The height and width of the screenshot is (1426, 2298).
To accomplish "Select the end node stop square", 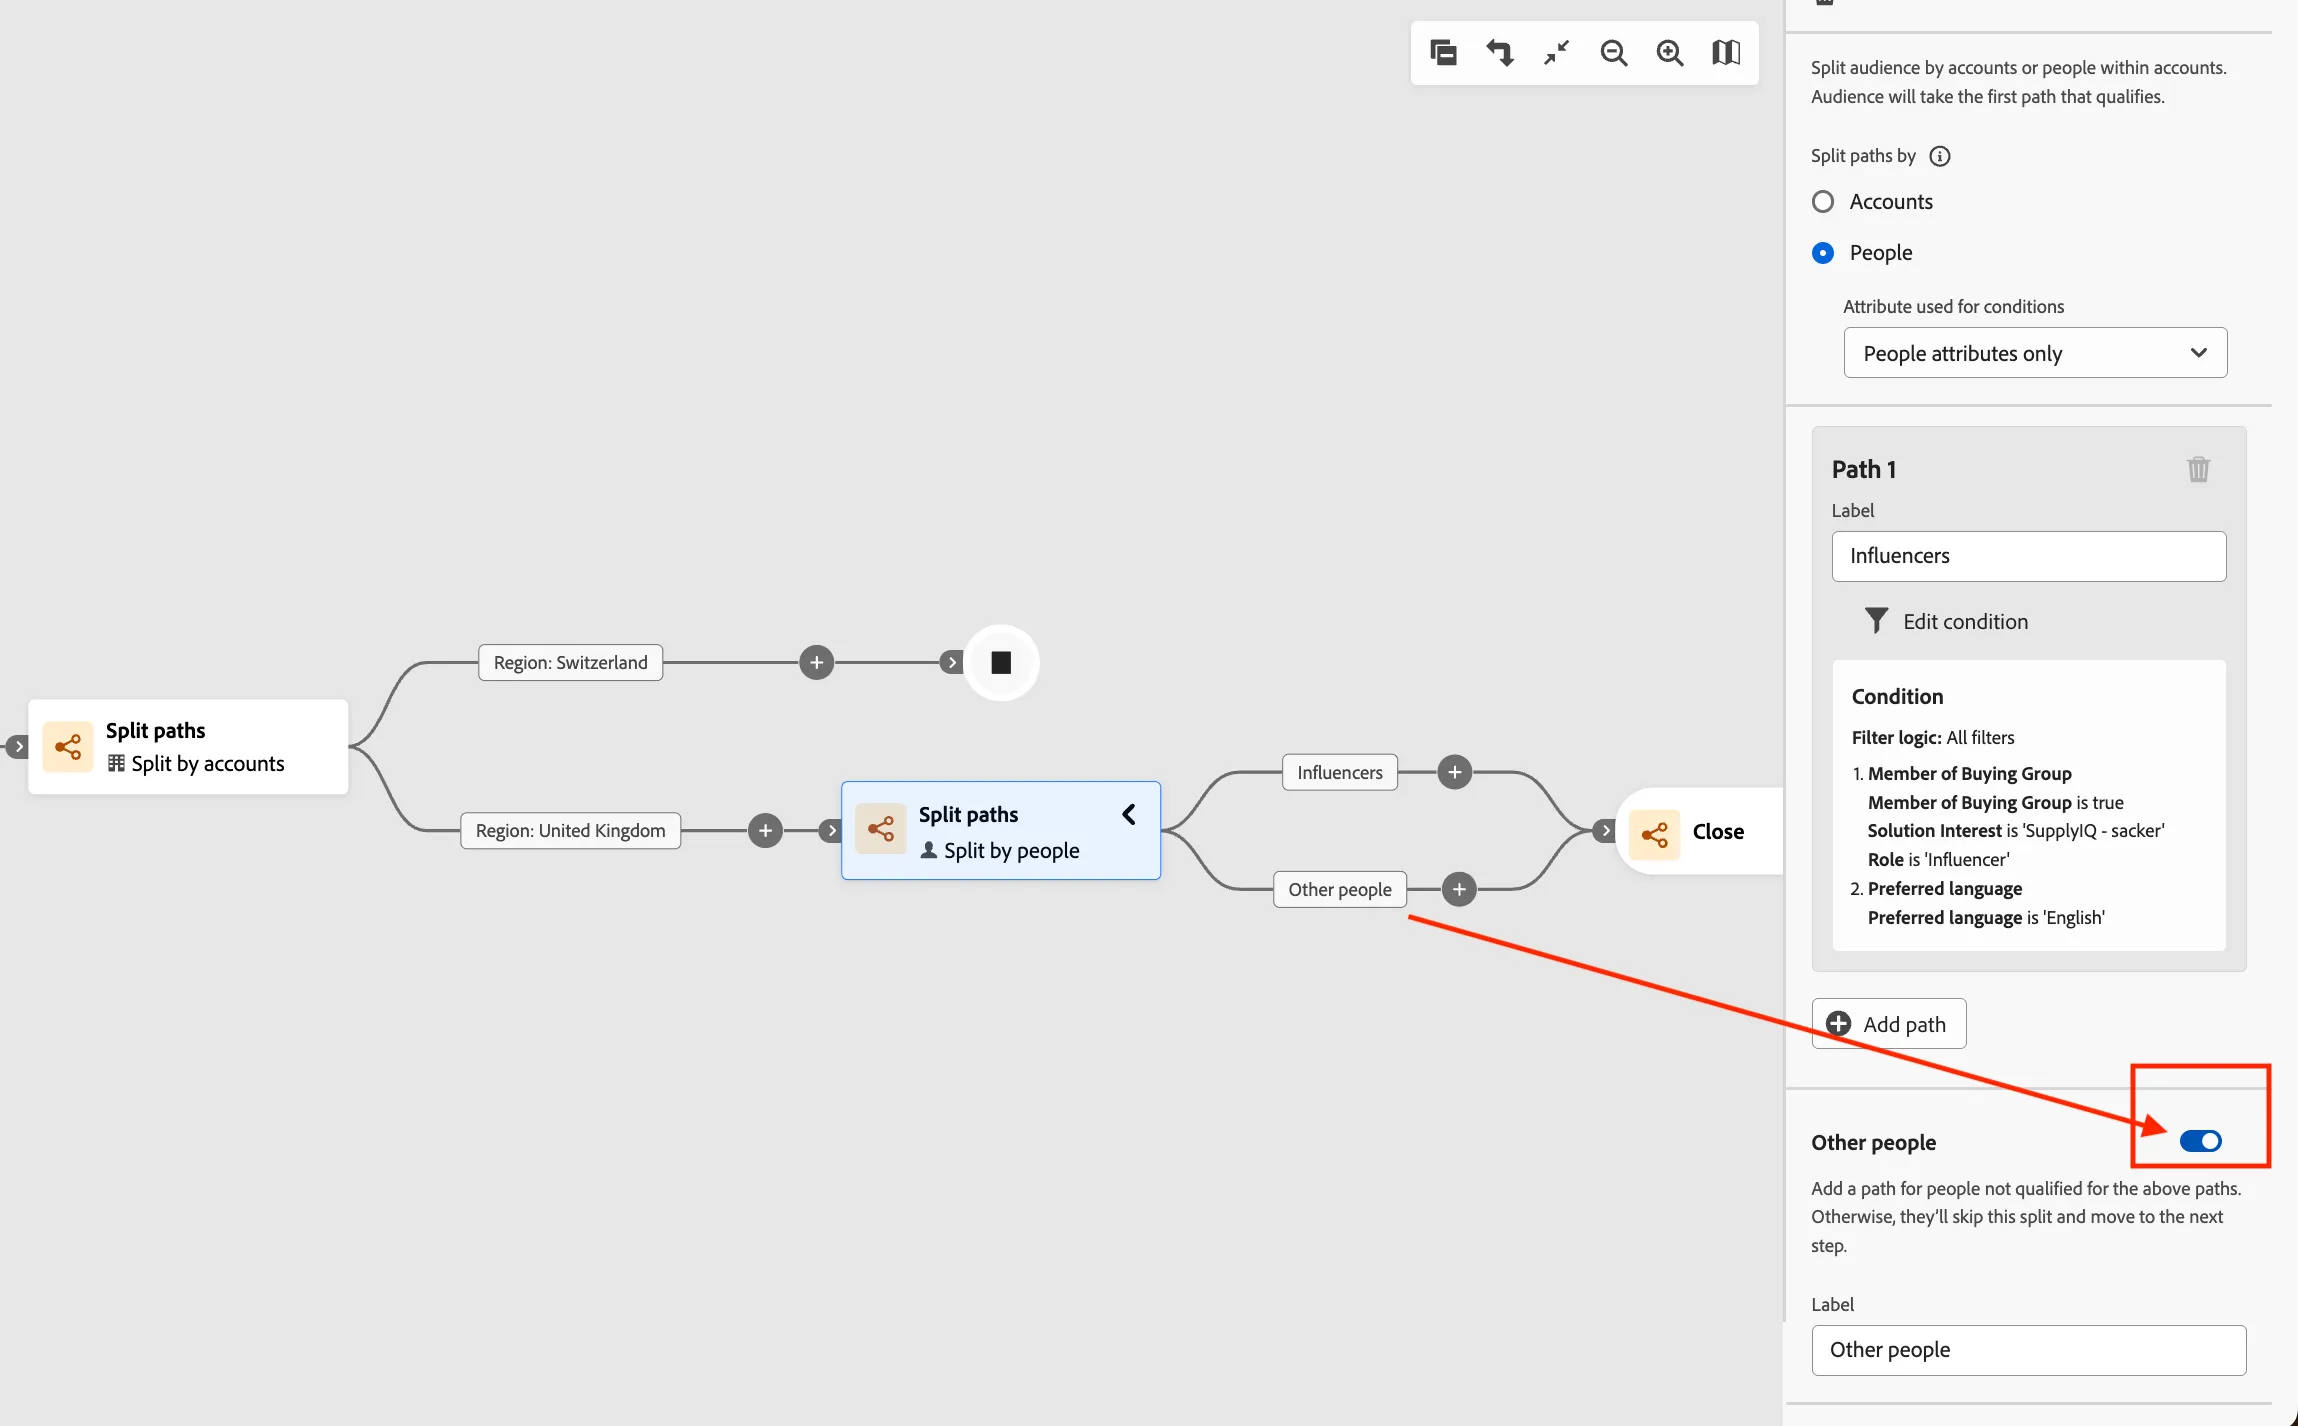I will point(1001,662).
